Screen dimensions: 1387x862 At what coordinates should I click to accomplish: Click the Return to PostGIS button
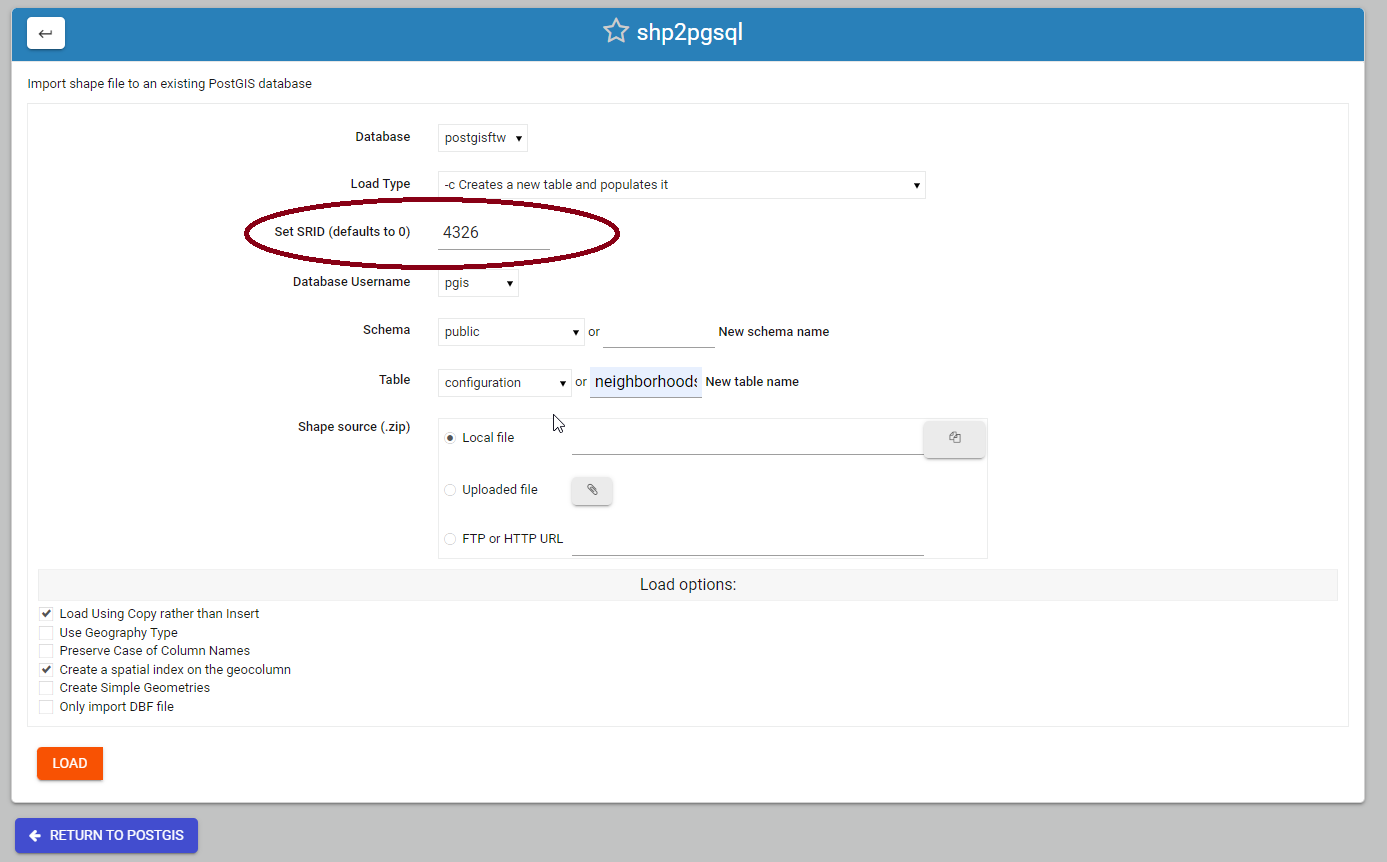(106, 835)
